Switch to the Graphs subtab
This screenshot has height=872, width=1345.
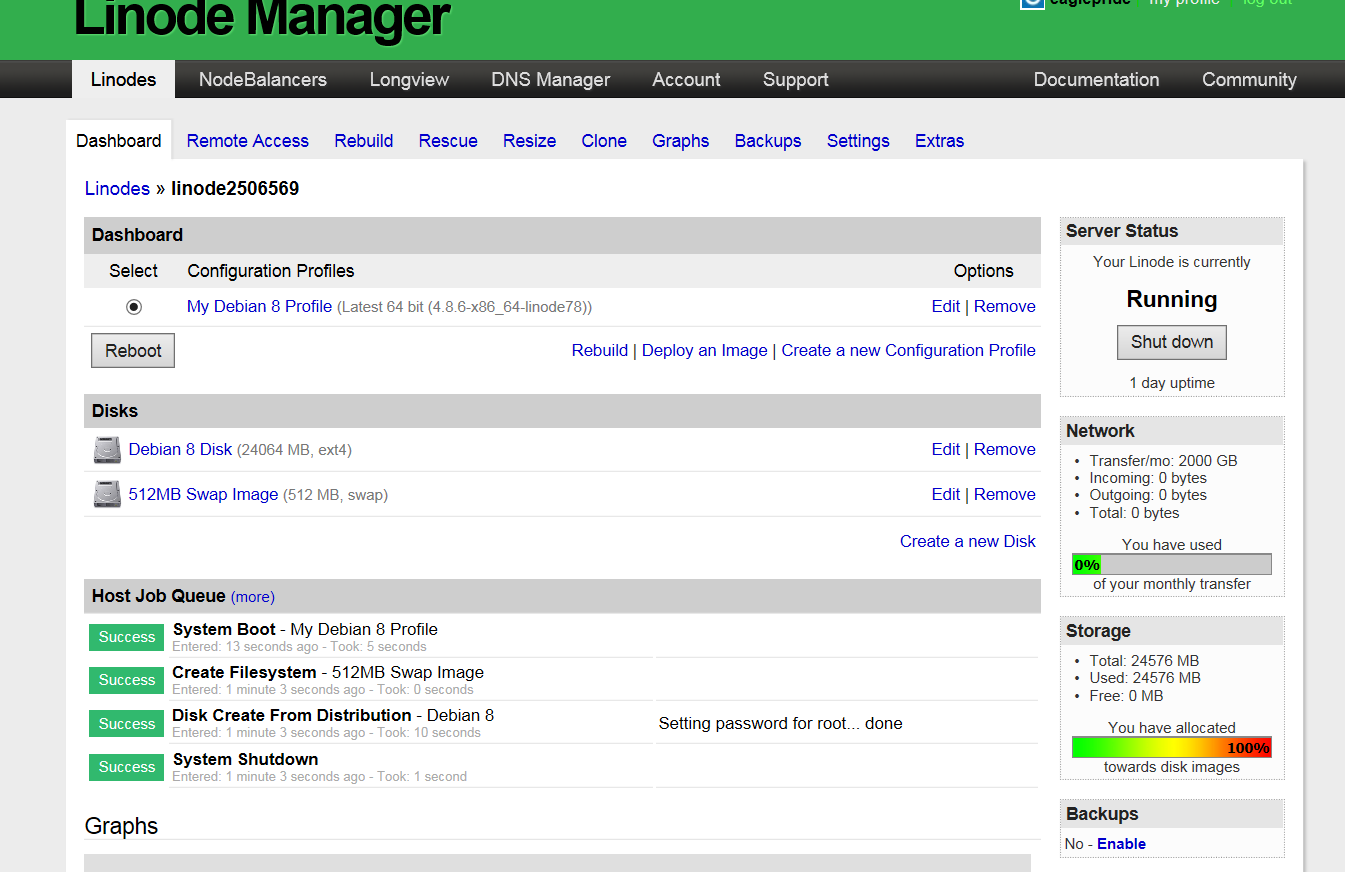tap(681, 141)
